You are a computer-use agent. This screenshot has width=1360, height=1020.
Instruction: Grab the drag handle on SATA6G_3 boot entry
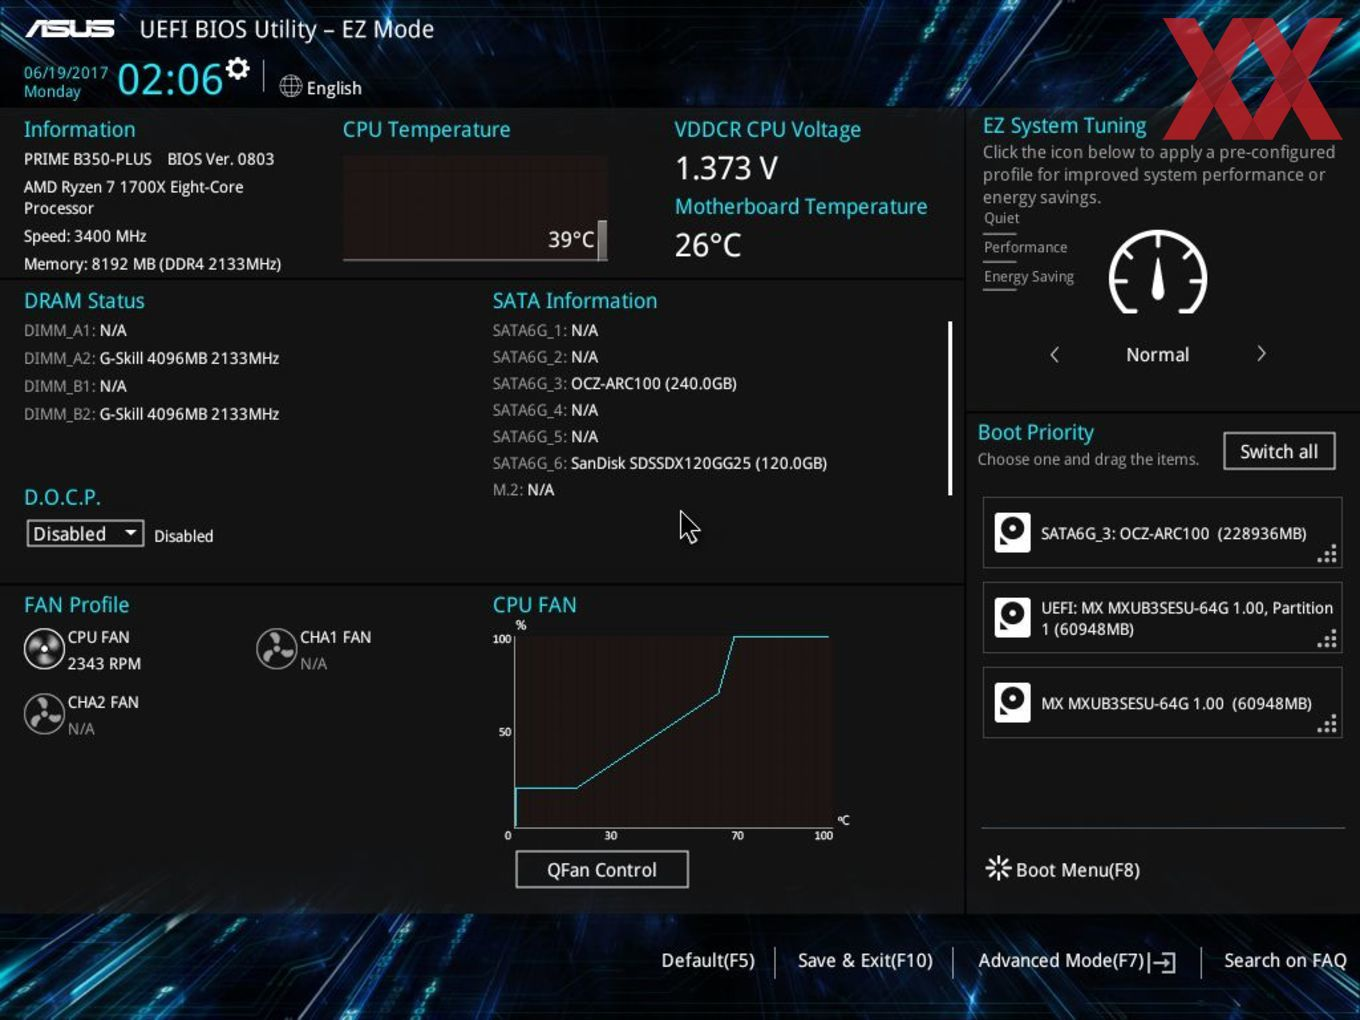[1327, 555]
